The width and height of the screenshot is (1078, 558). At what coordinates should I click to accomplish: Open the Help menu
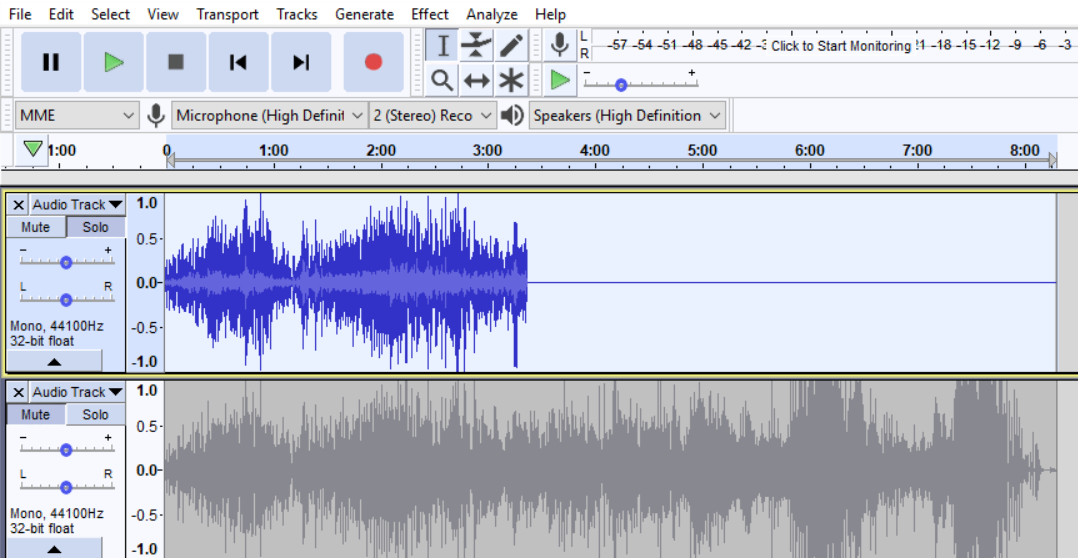(550, 14)
